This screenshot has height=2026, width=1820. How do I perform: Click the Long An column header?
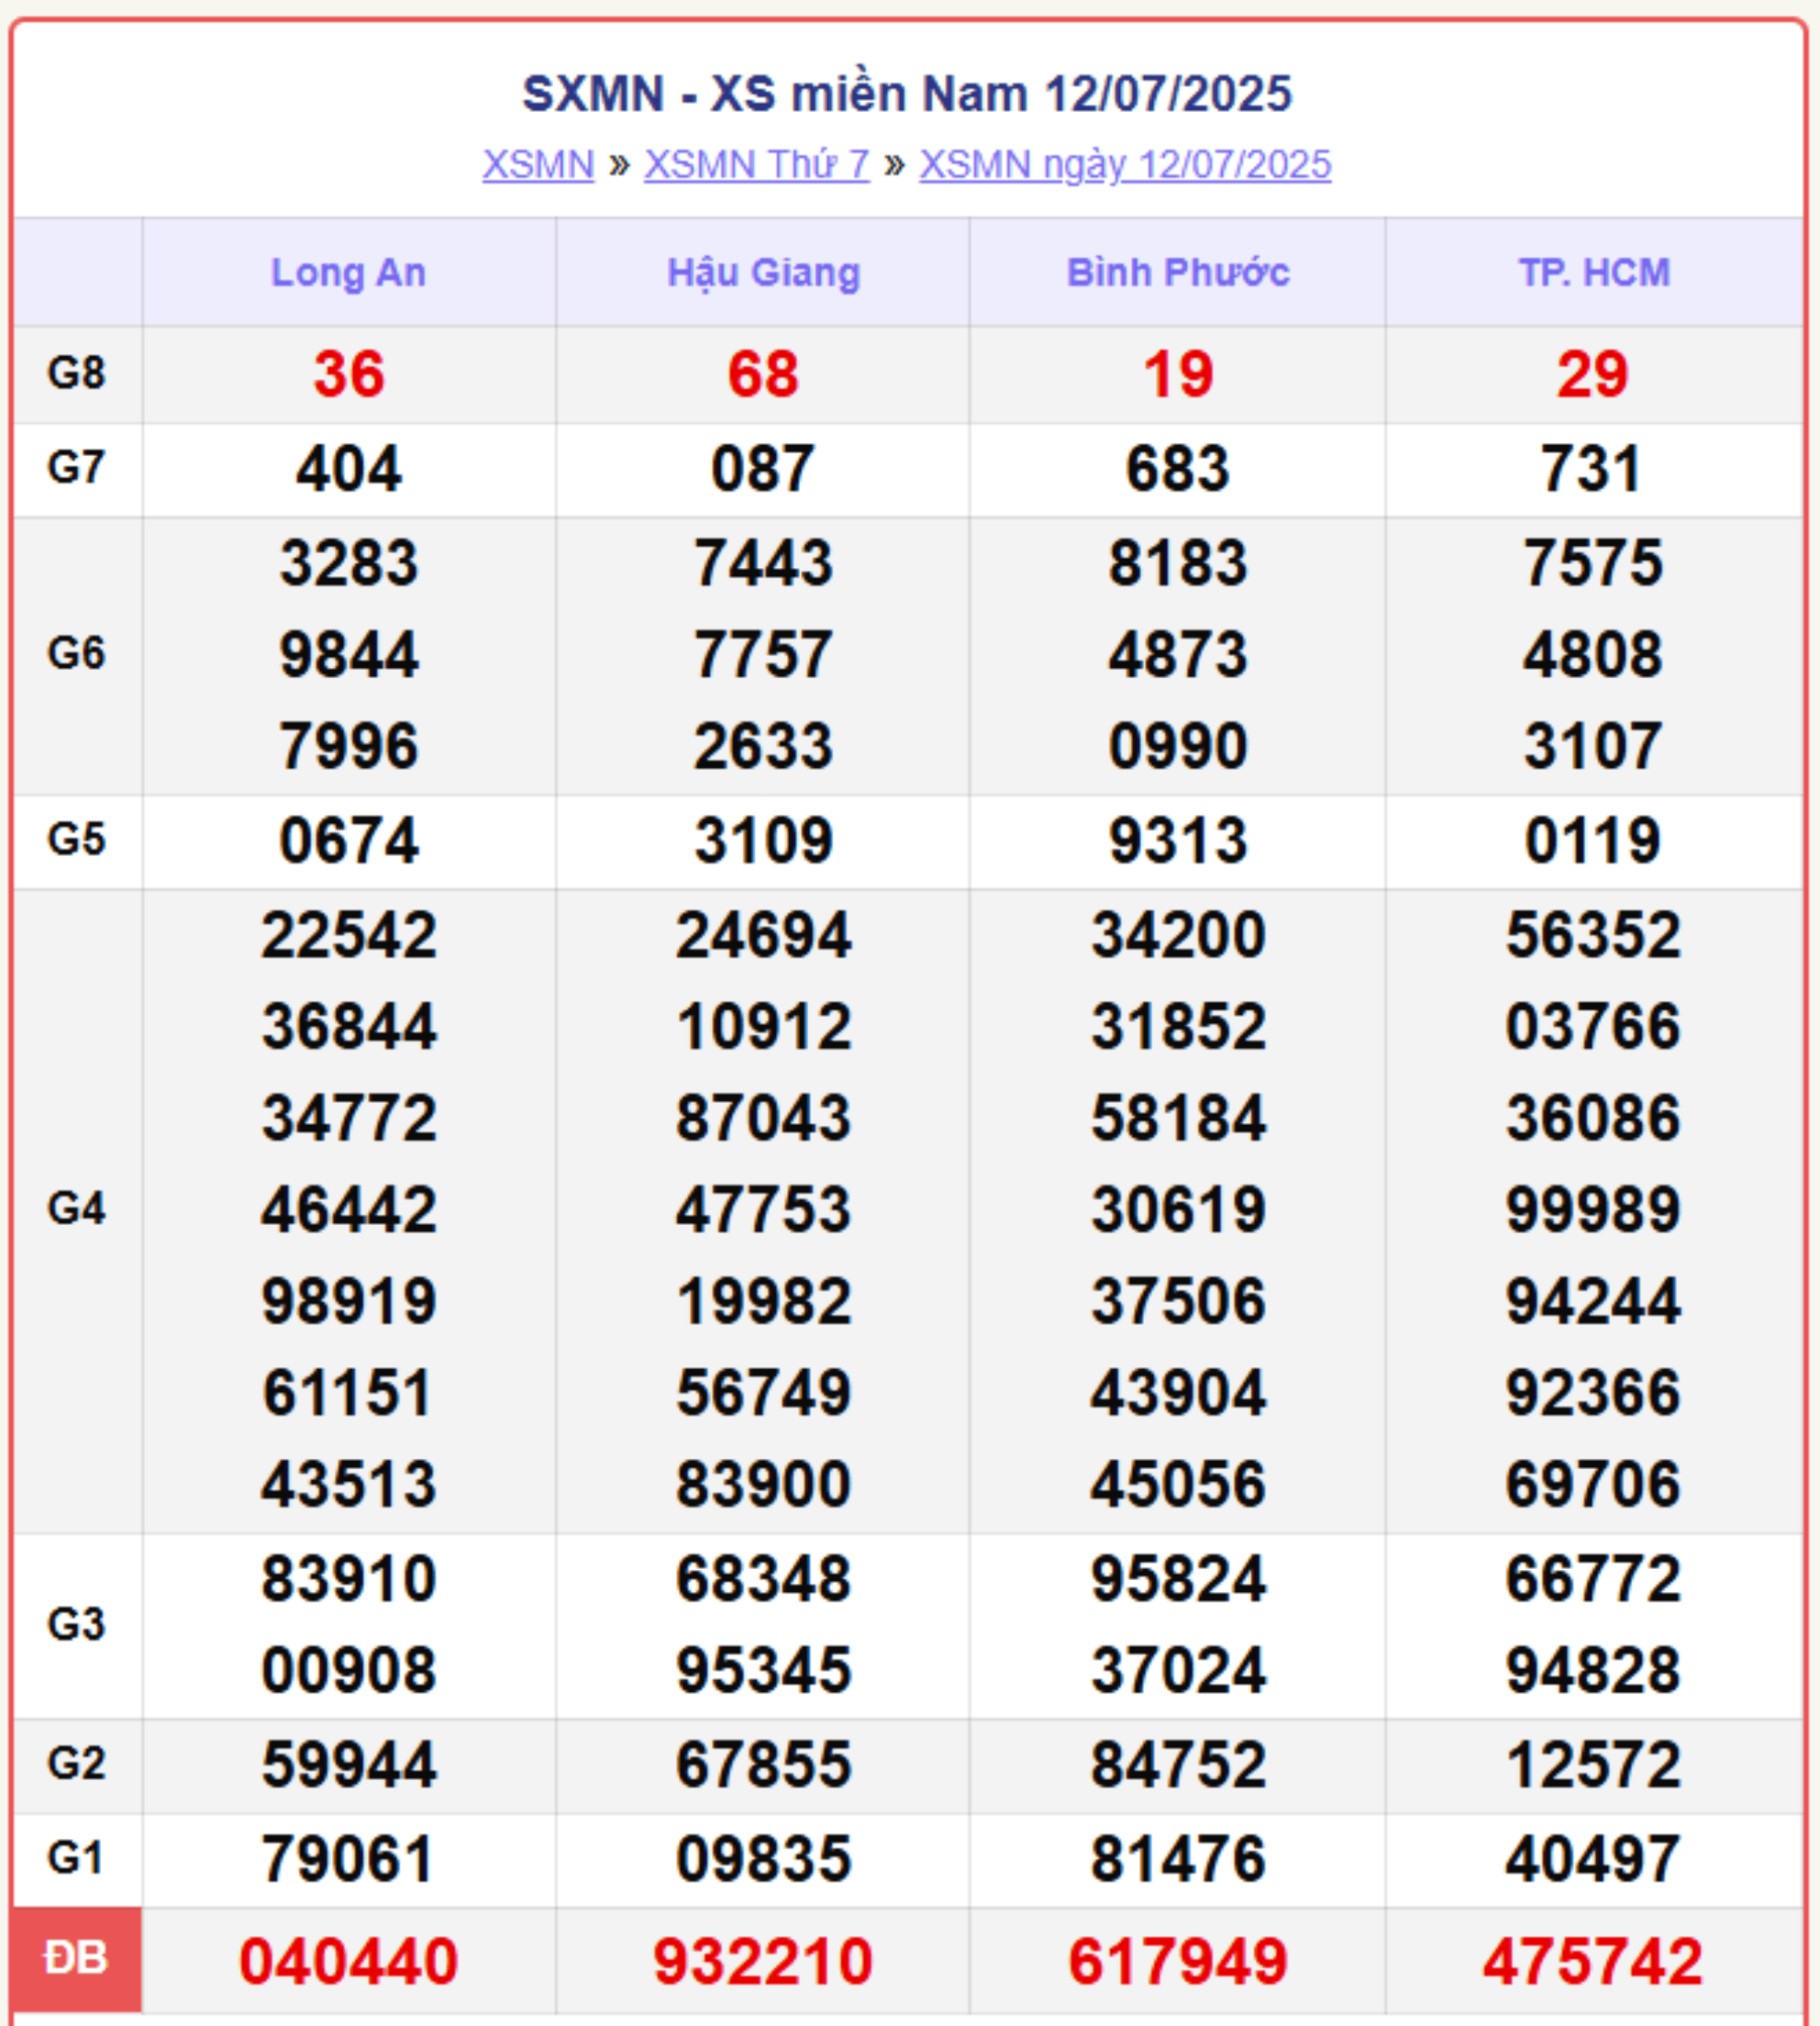pyautogui.click(x=348, y=272)
